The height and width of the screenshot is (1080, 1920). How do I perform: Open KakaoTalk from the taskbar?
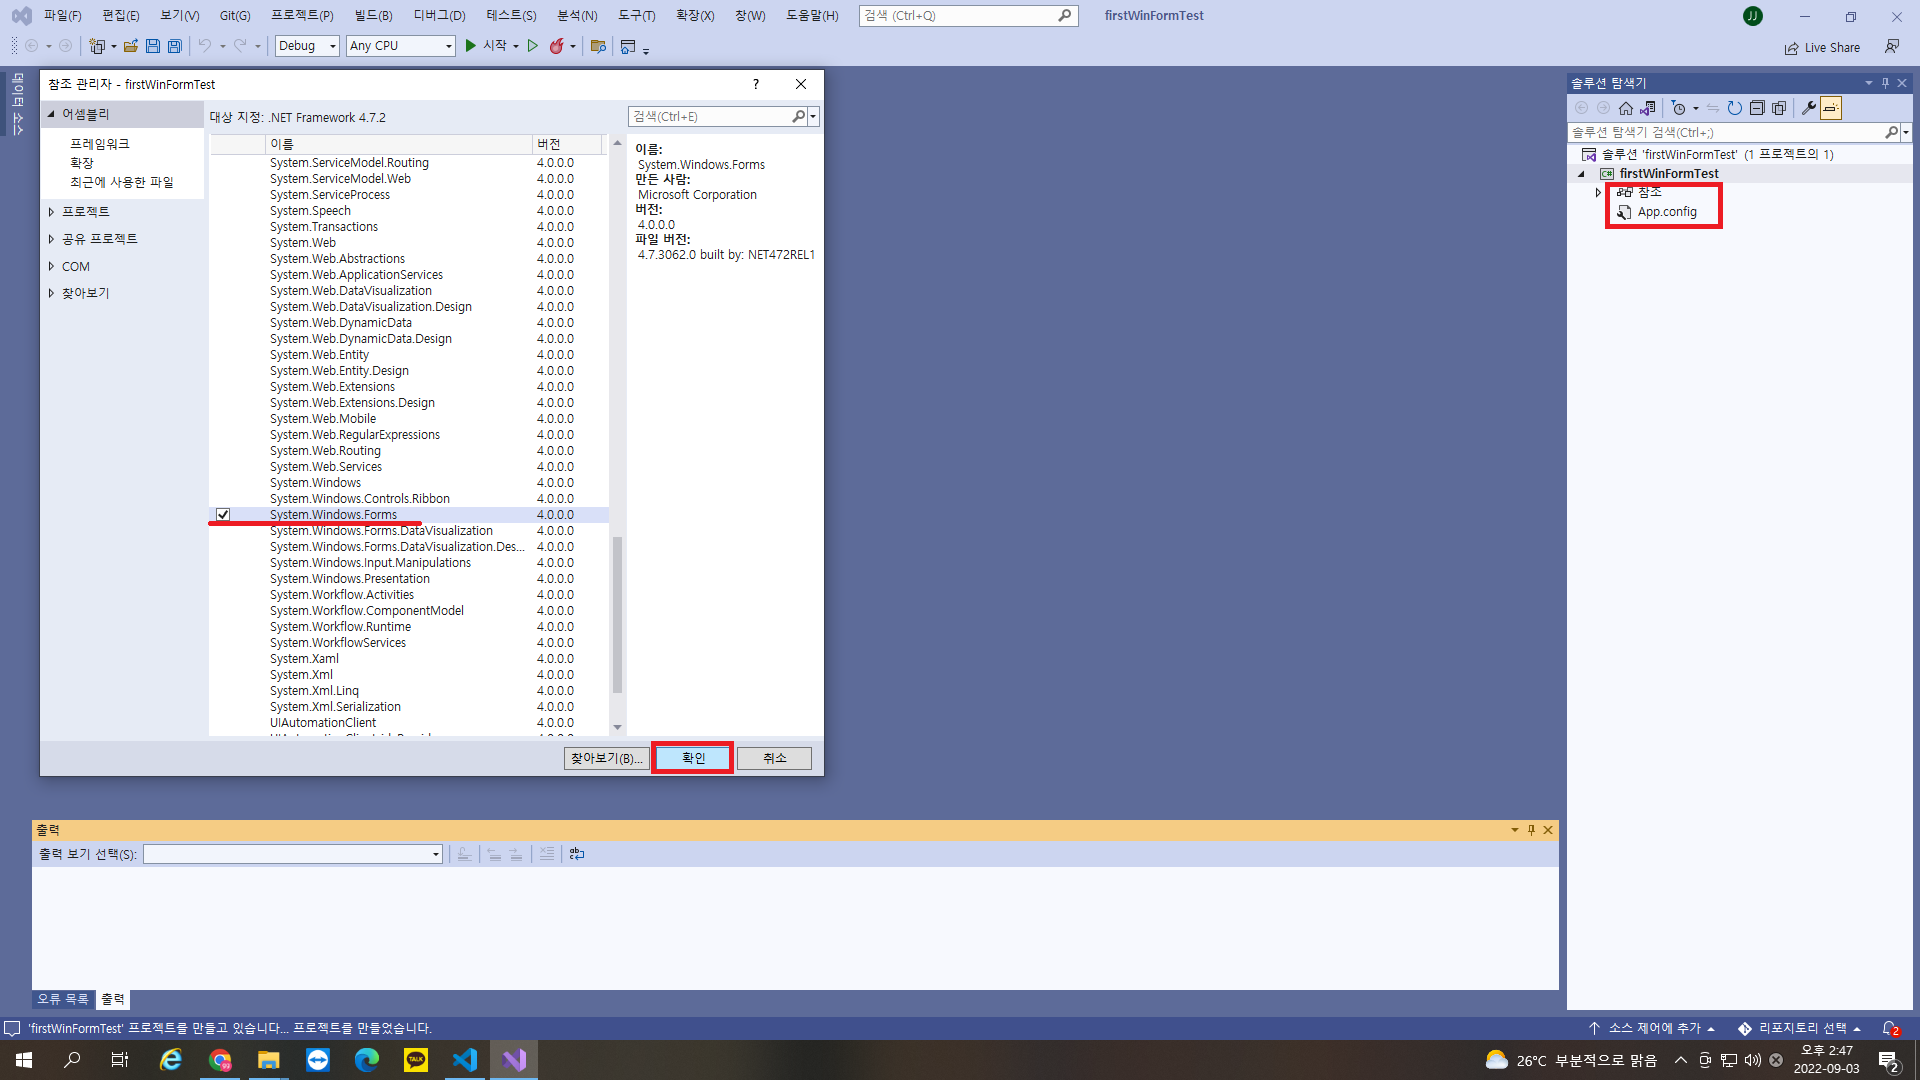tap(416, 1060)
